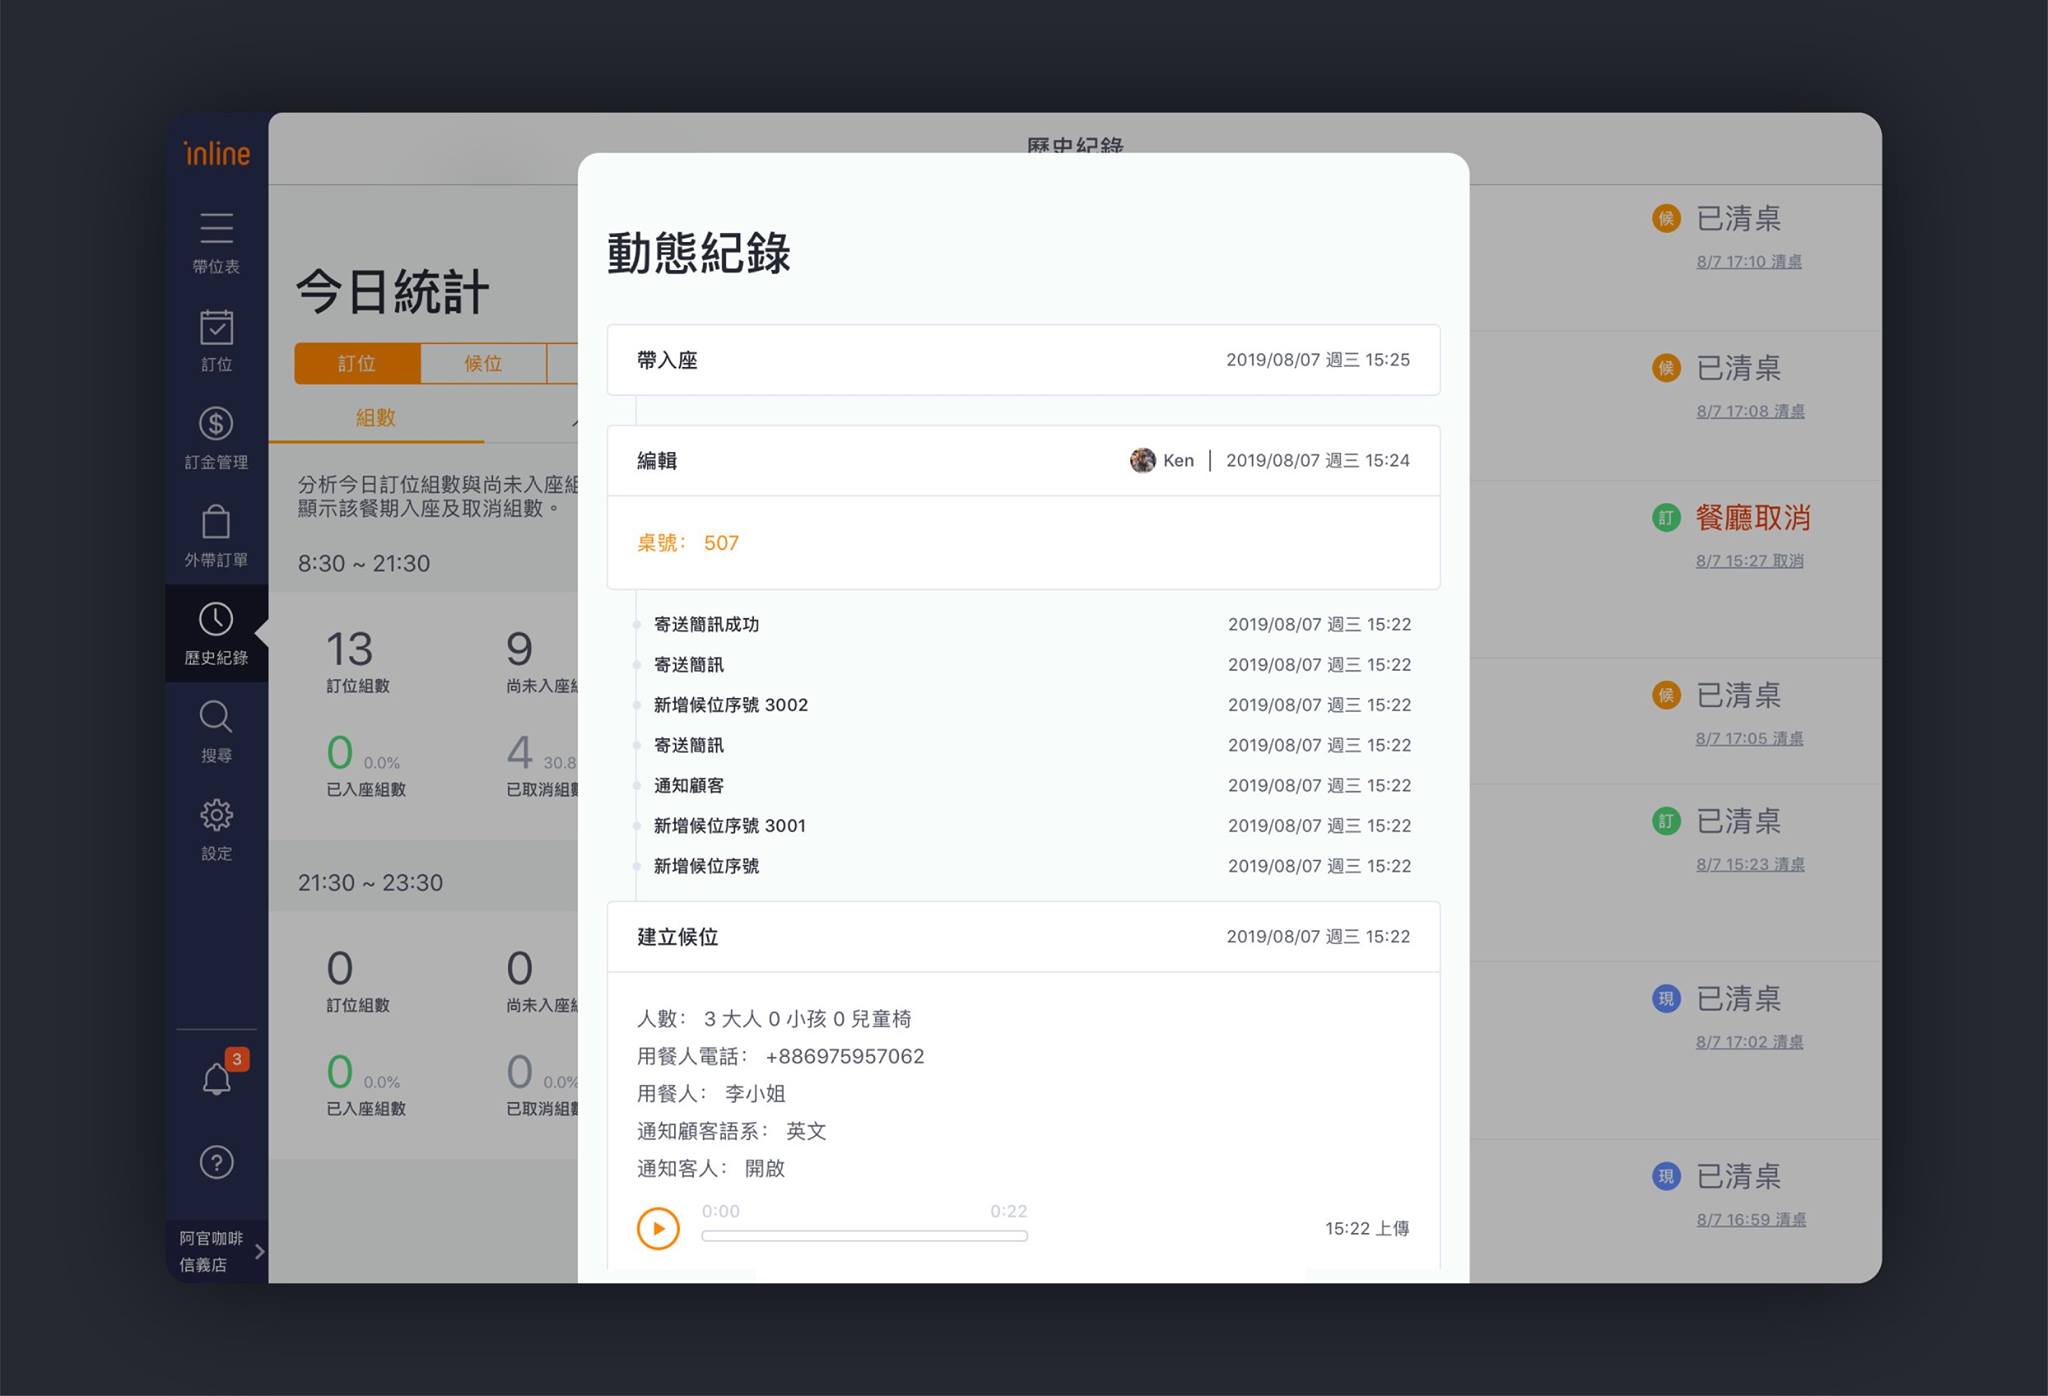Select the 歷史紀錄 clock icon
This screenshot has width=2048, height=1396.
[x=216, y=620]
